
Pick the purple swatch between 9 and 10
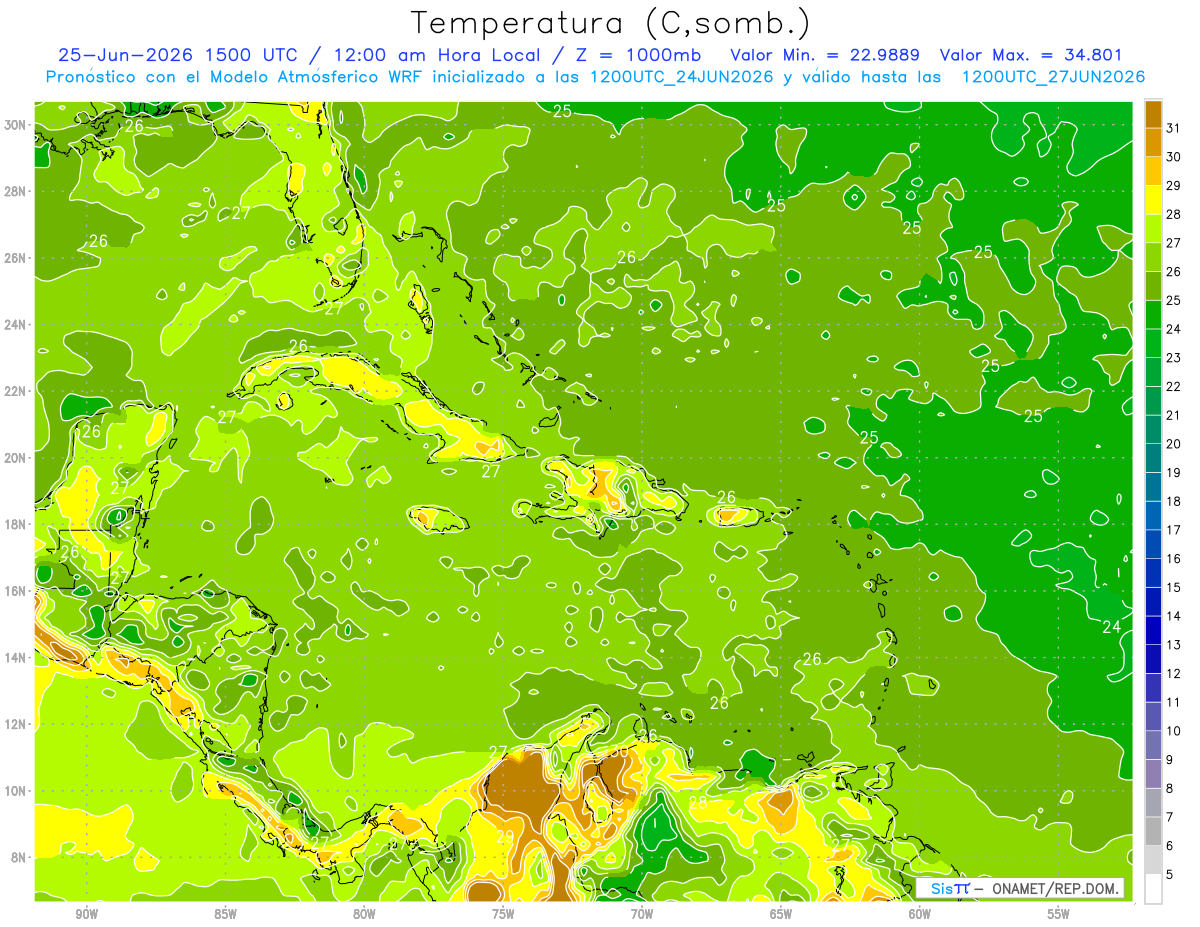1153,745
